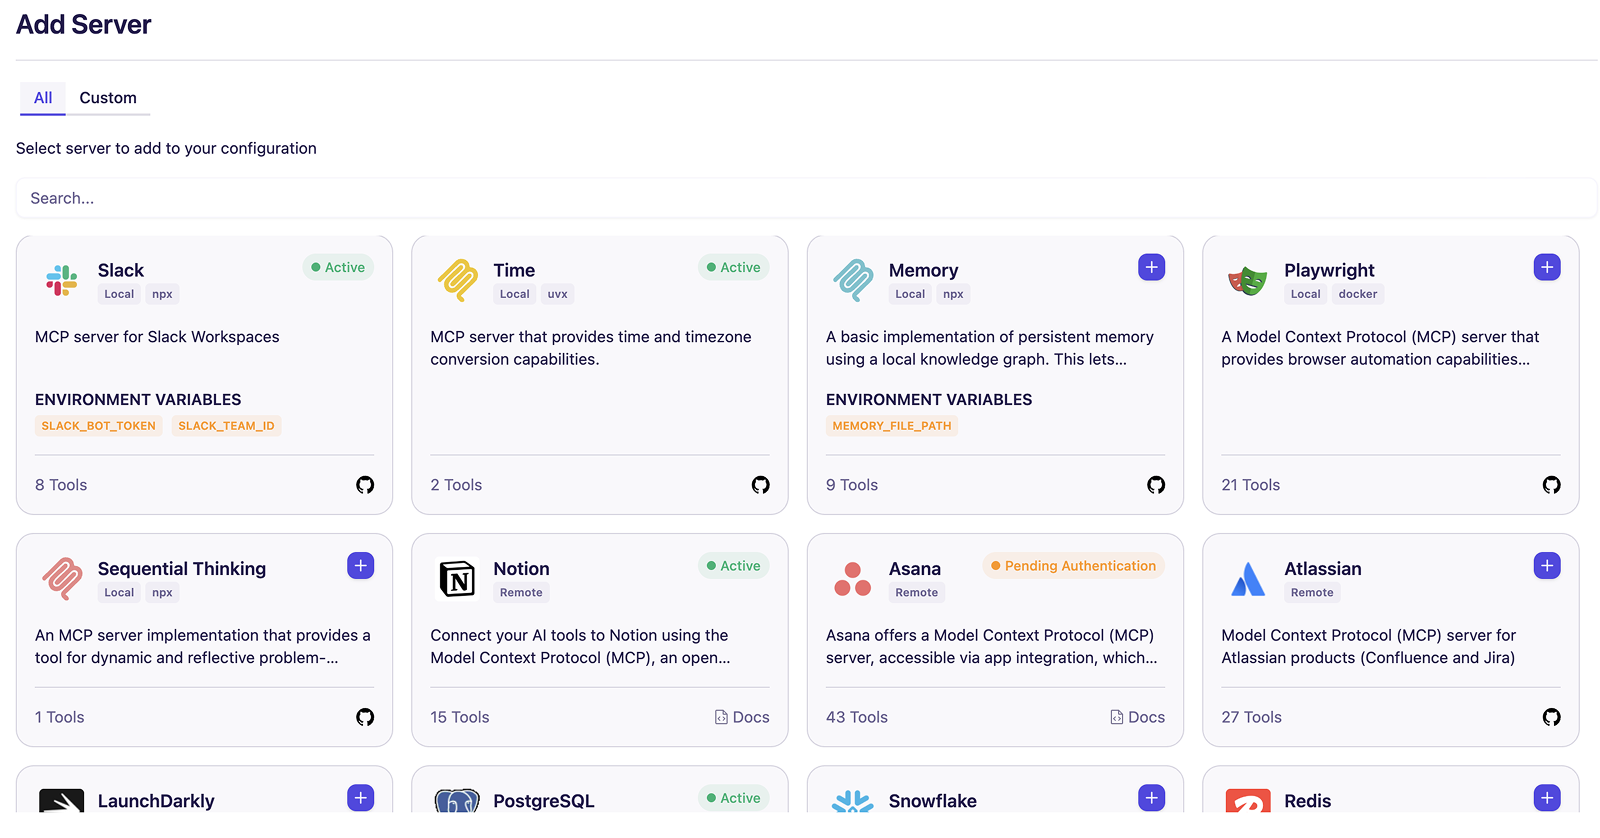Open GitHub link on Time card
1600x838 pixels.
click(761, 485)
